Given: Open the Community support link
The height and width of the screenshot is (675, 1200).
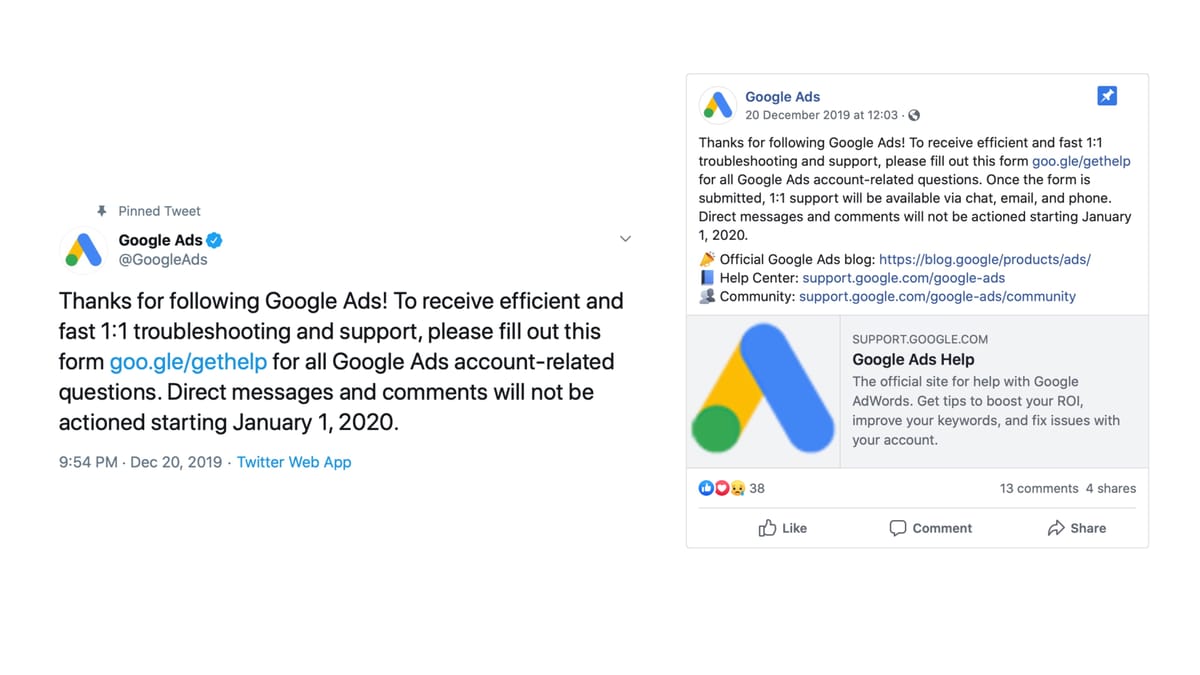Looking at the screenshot, I should click(938, 297).
